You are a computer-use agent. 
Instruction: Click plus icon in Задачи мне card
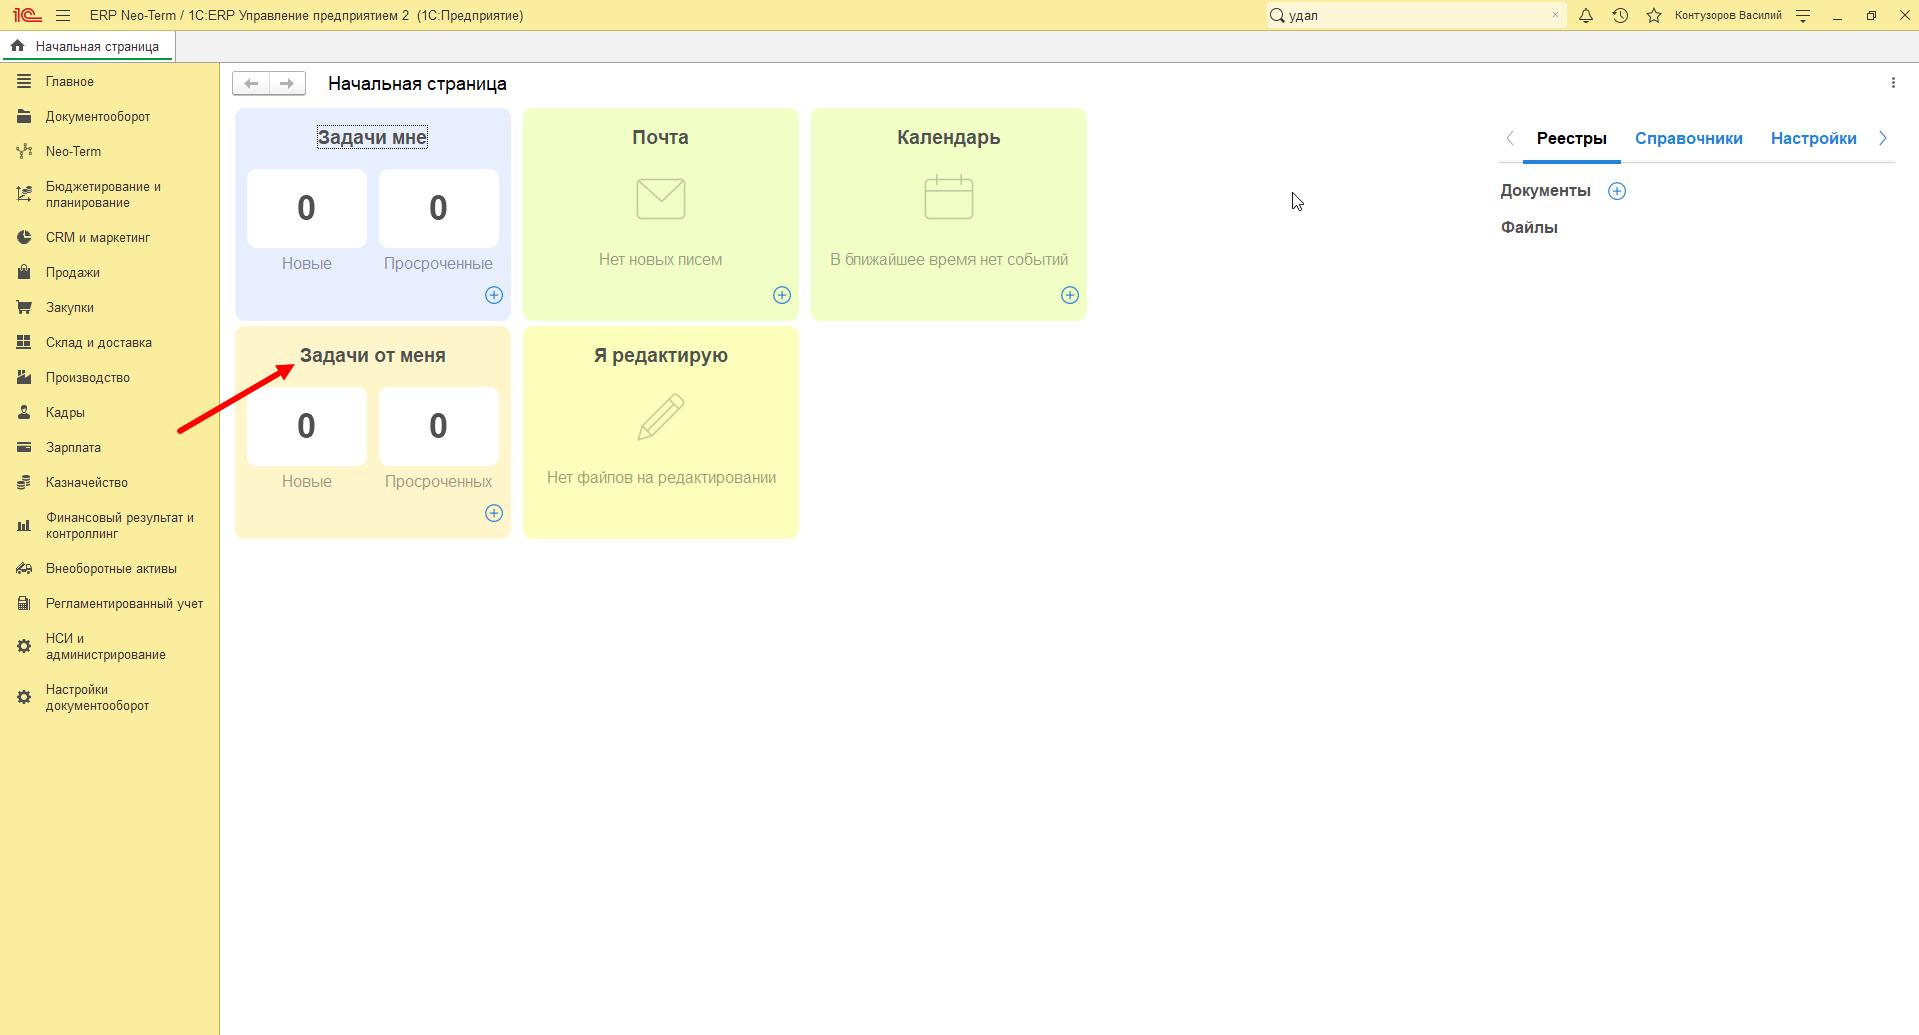(x=494, y=295)
